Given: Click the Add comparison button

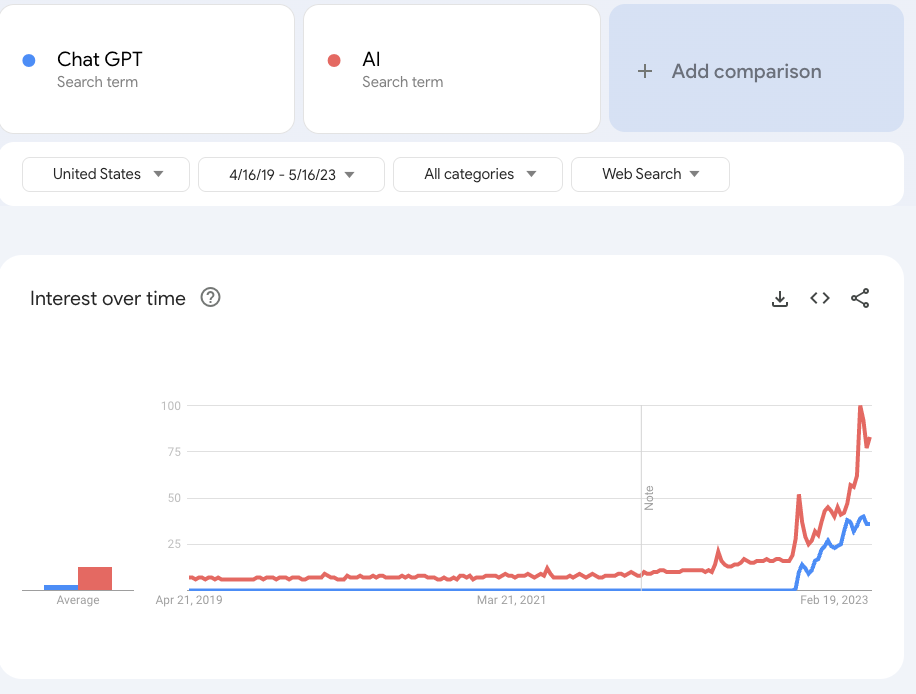Looking at the screenshot, I should coord(757,68).
